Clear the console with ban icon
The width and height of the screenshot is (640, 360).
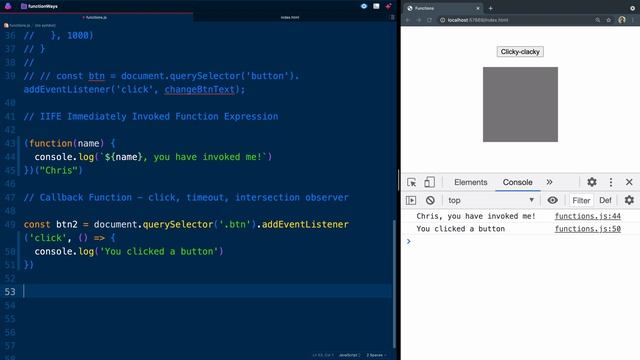pyautogui.click(x=430, y=200)
